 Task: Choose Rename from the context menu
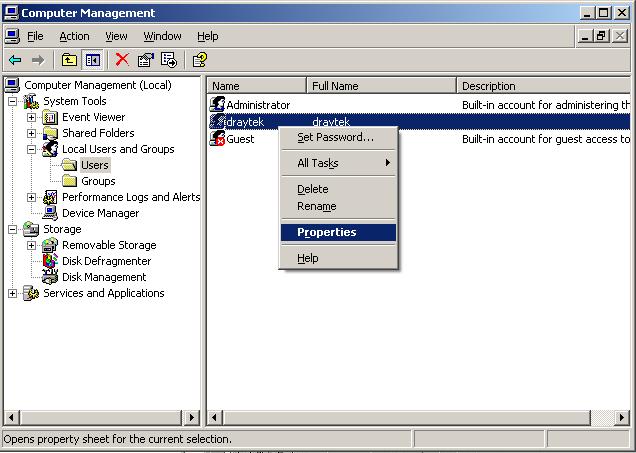[338, 206]
